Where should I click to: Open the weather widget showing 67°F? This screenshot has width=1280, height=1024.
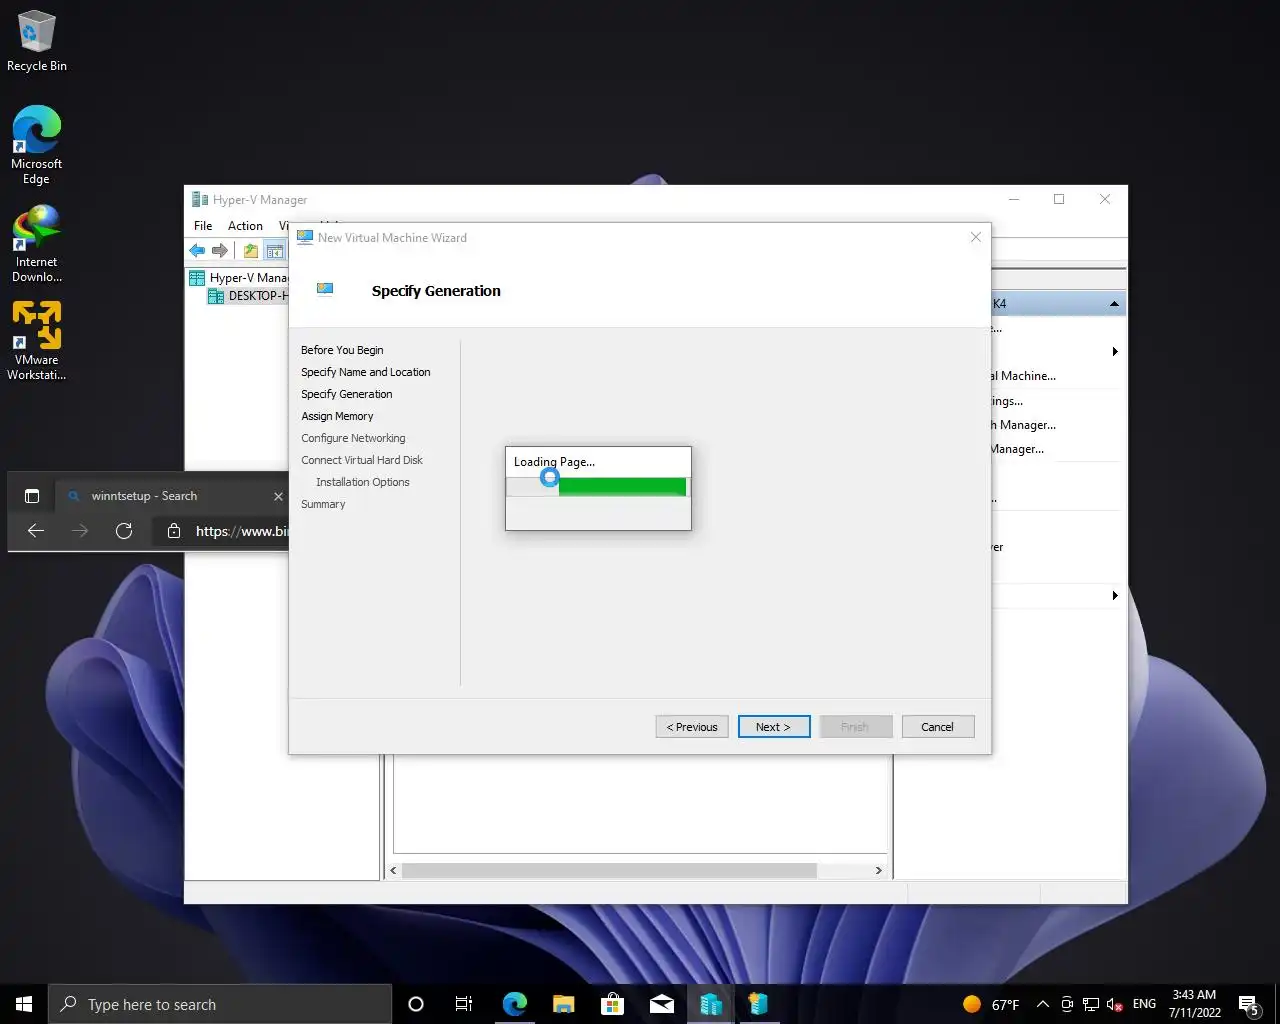point(991,1004)
